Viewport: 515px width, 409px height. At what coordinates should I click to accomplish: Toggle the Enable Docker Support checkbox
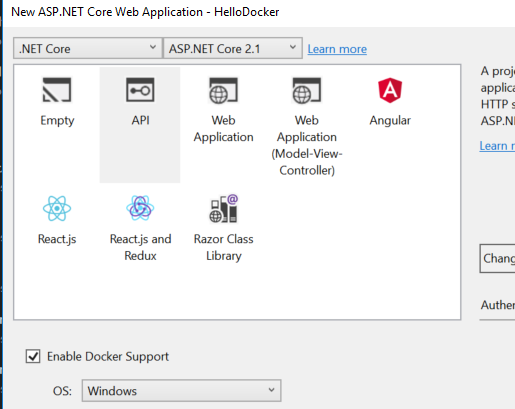point(33,356)
